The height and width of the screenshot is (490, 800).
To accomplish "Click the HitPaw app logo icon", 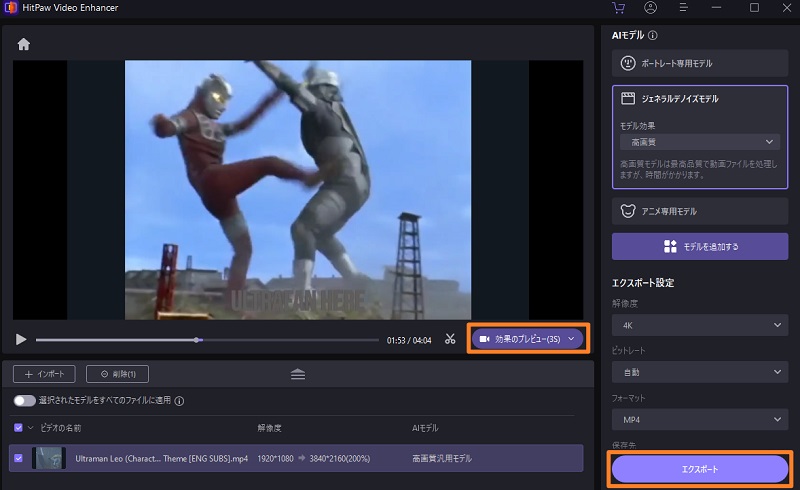I will [x=11, y=8].
